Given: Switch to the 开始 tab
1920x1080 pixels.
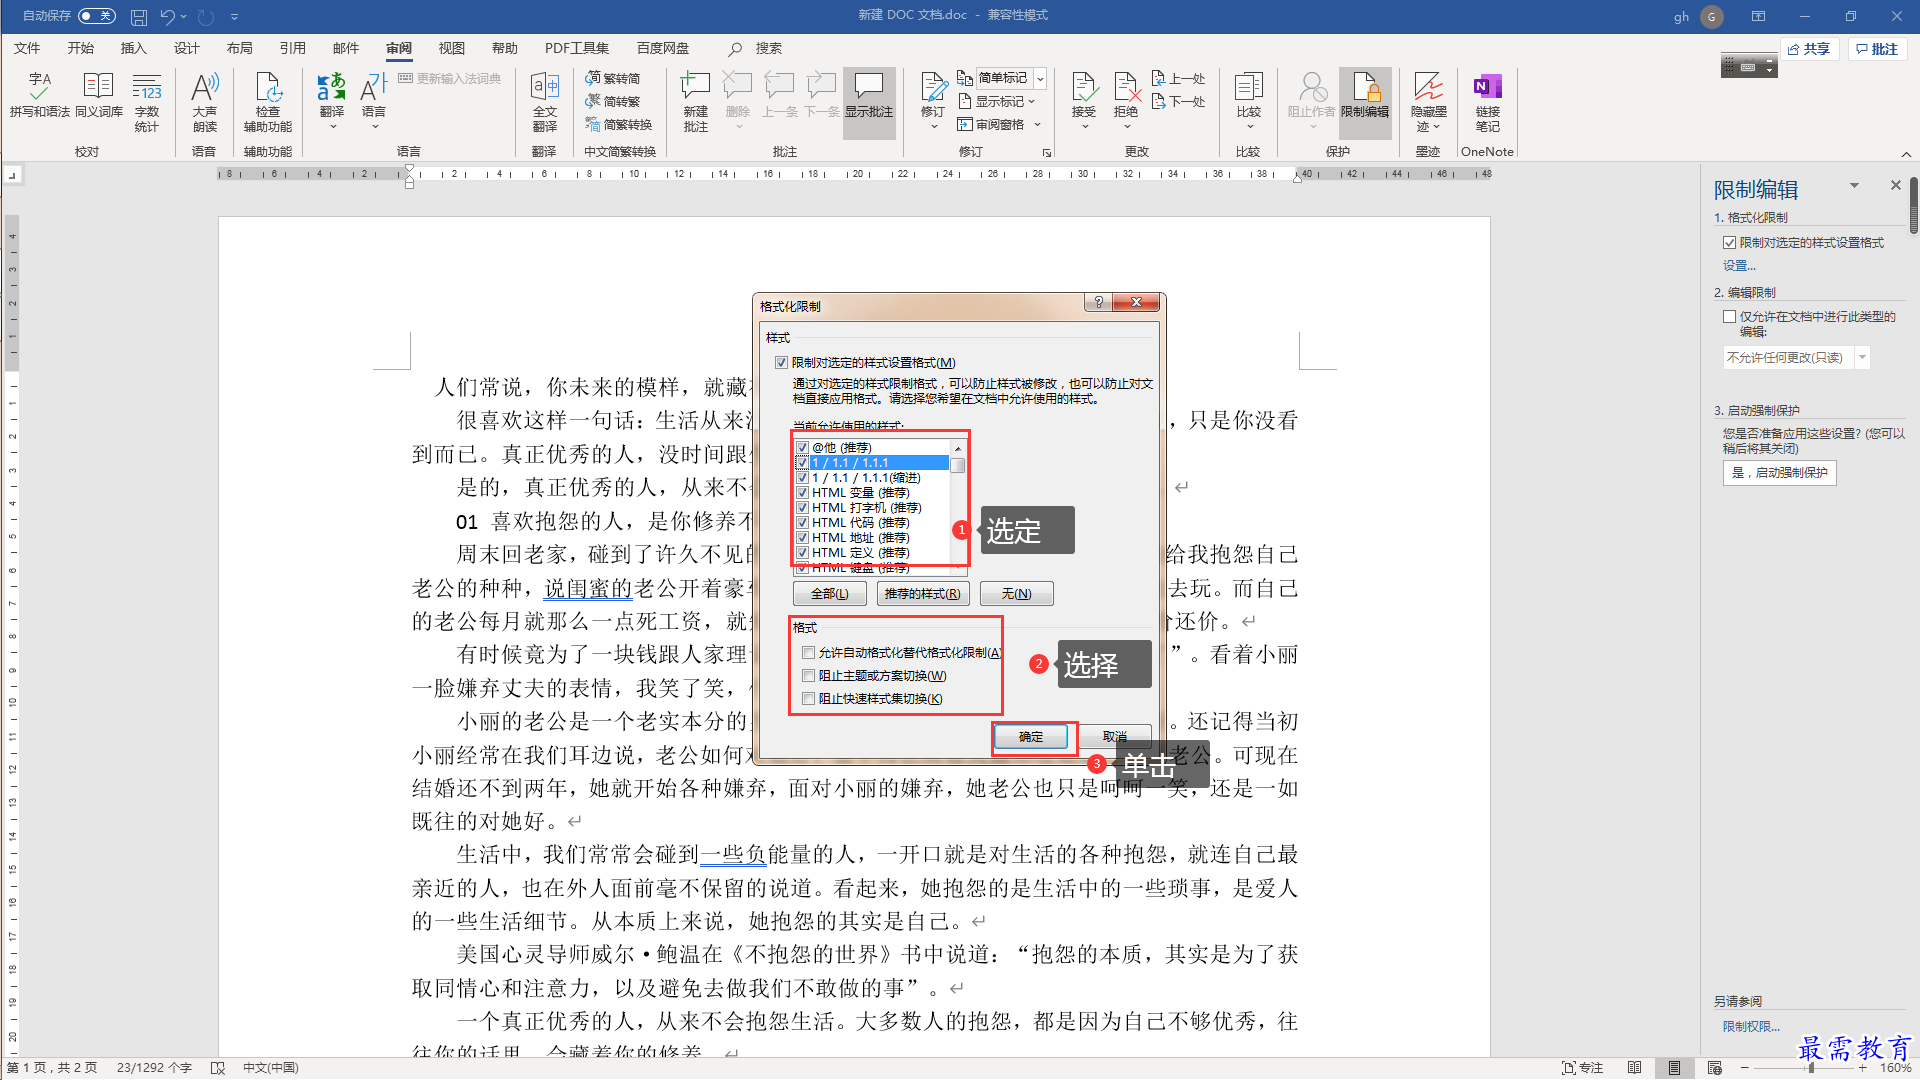Looking at the screenshot, I should (x=80, y=48).
